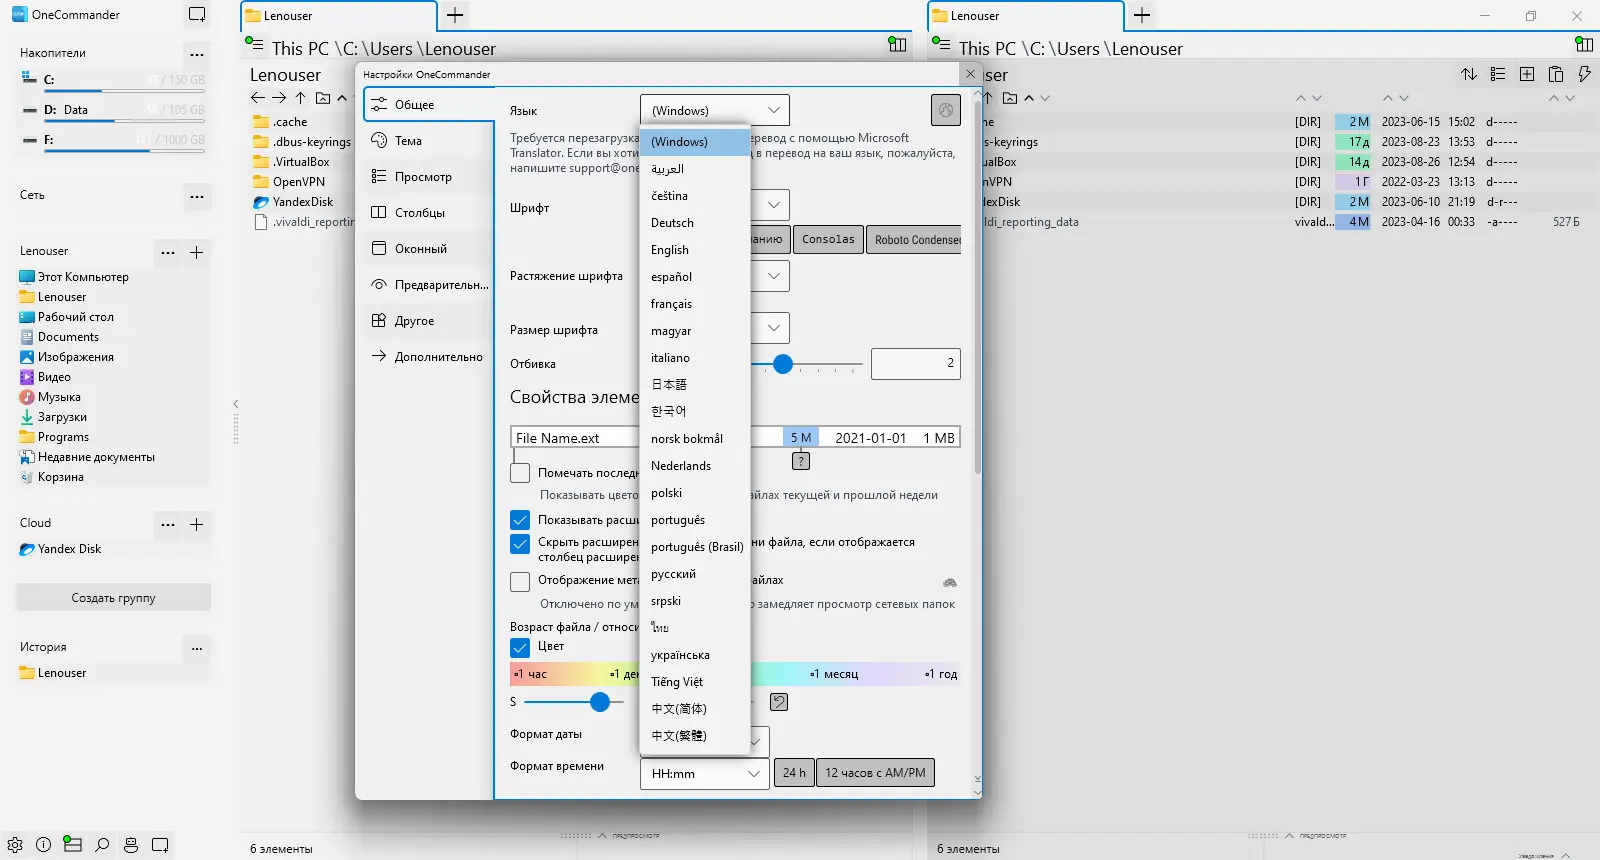Click the file age color gradient bar
Image resolution: width=1600 pixels, height=860 pixels.
click(x=735, y=674)
